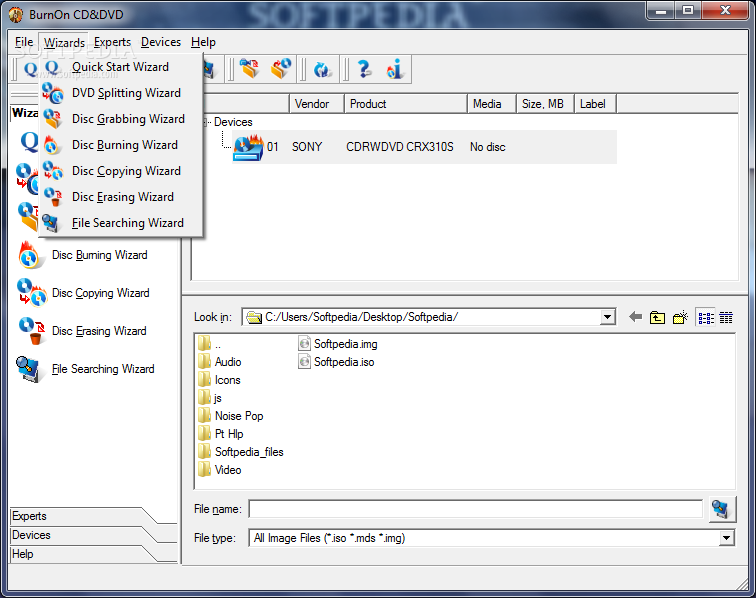Select the Video folder
756x598 pixels.
click(219, 470)
